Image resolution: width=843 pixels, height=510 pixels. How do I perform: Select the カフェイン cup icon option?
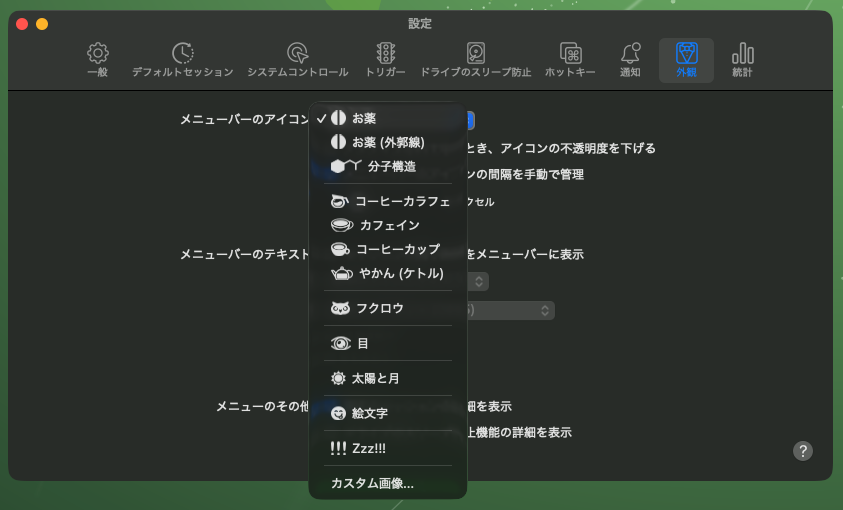(x=388, y=225)
